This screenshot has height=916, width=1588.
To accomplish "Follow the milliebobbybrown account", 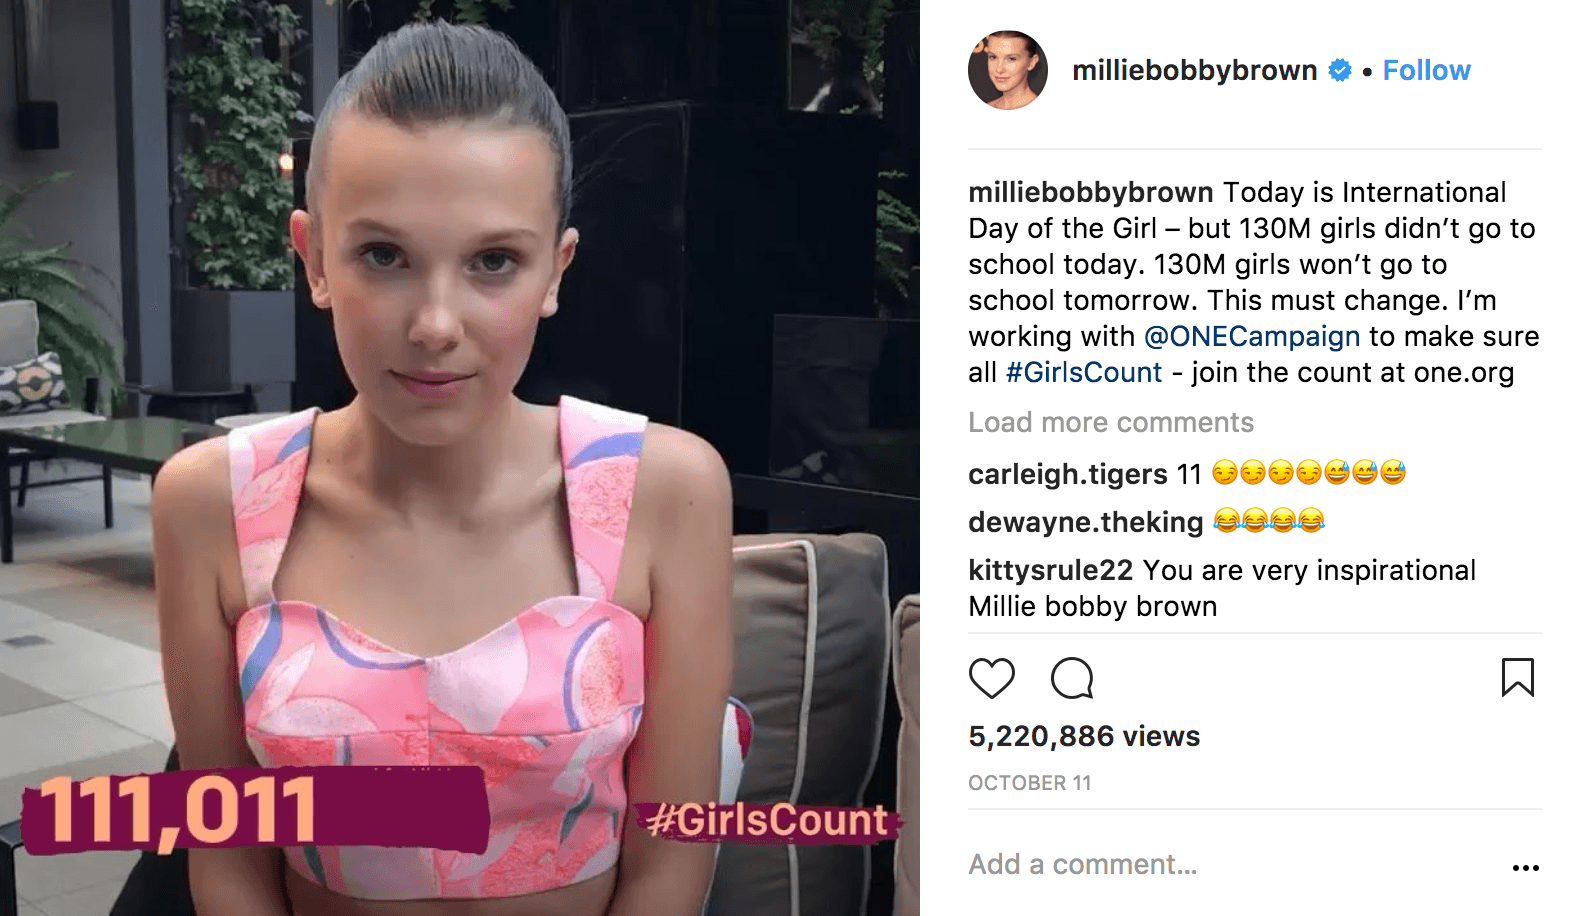I will pos(1426,70).
